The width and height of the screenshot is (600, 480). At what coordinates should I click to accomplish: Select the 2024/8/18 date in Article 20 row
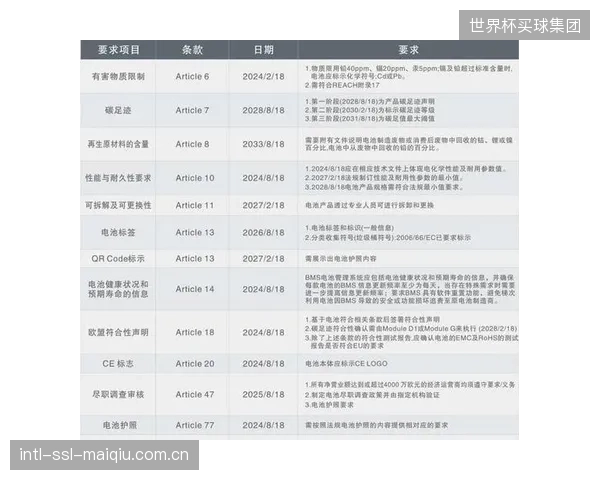coord(263,364)
